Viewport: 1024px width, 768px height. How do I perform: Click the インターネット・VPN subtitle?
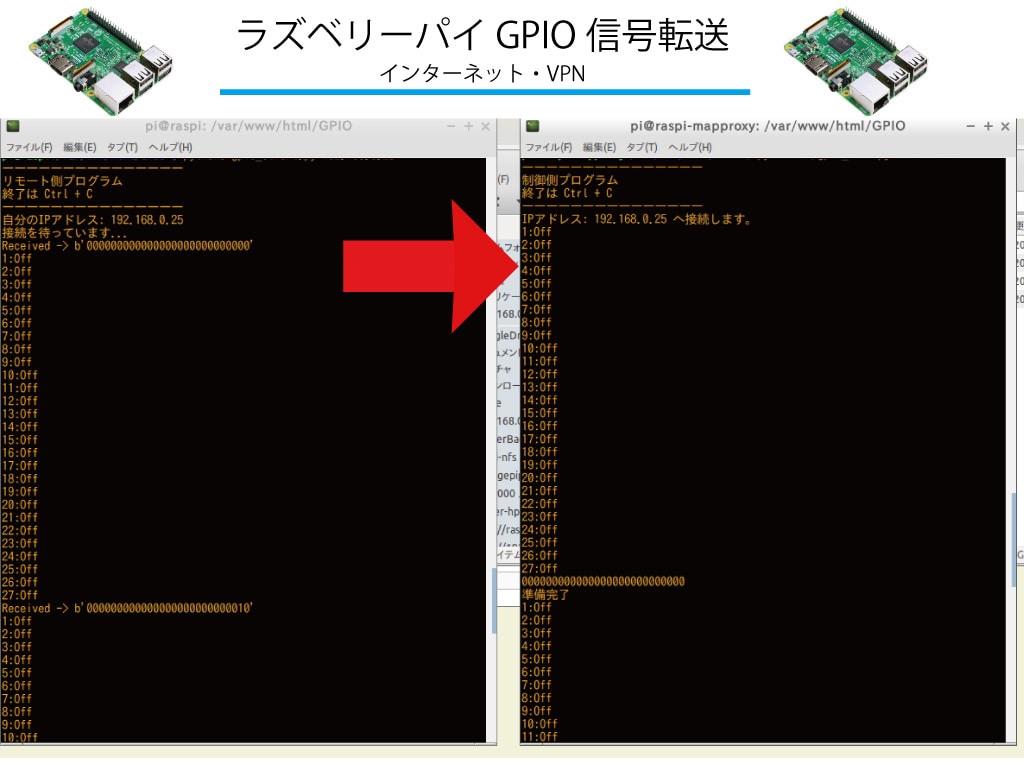[482, 73]
